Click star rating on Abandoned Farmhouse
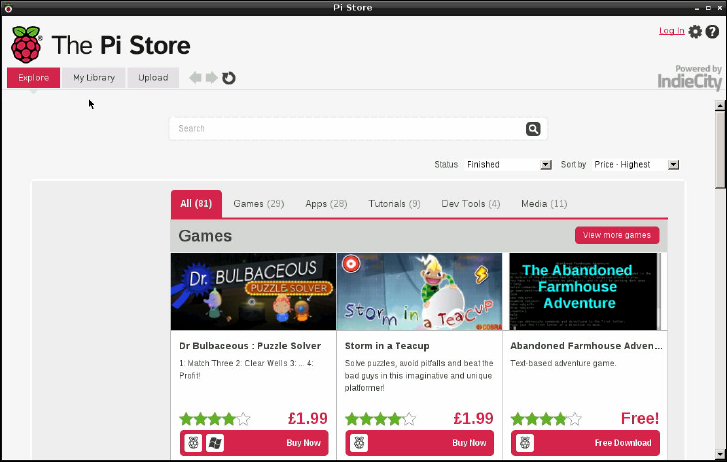 (546, 419)
